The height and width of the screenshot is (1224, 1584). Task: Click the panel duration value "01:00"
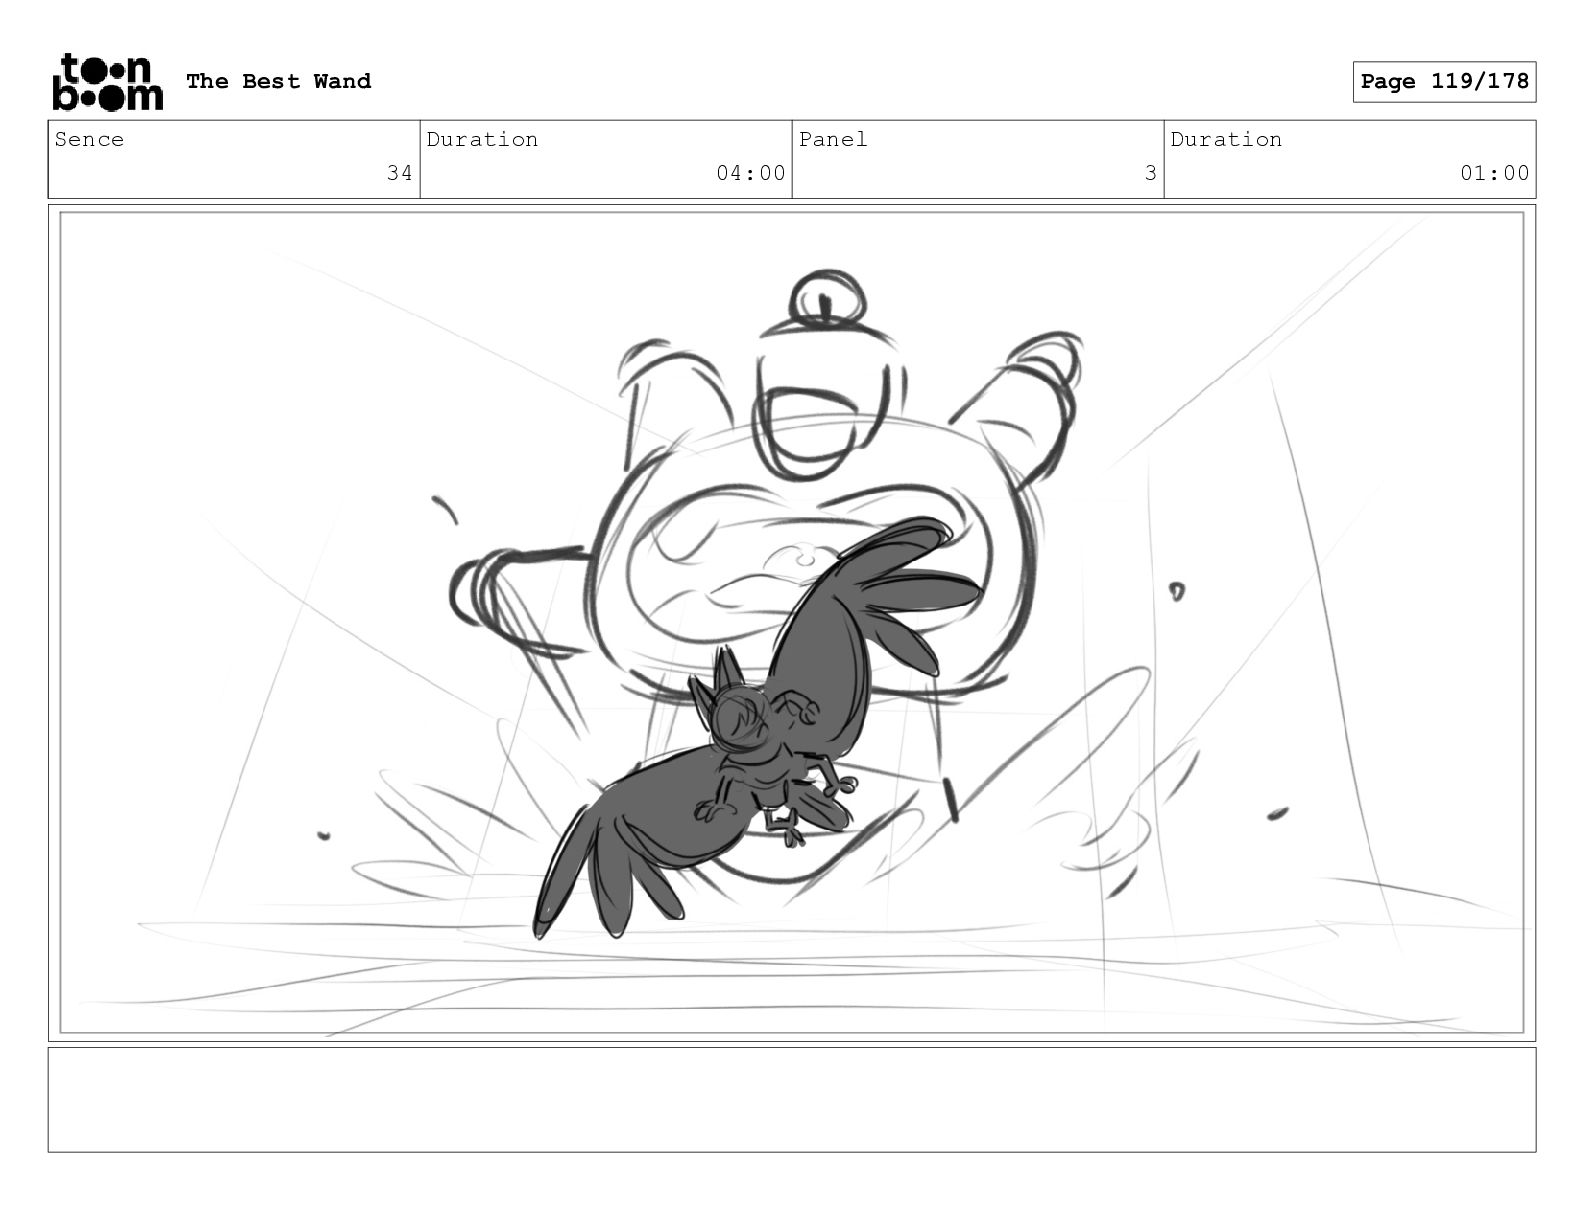pyautogui.click(x=1494, y=173)
